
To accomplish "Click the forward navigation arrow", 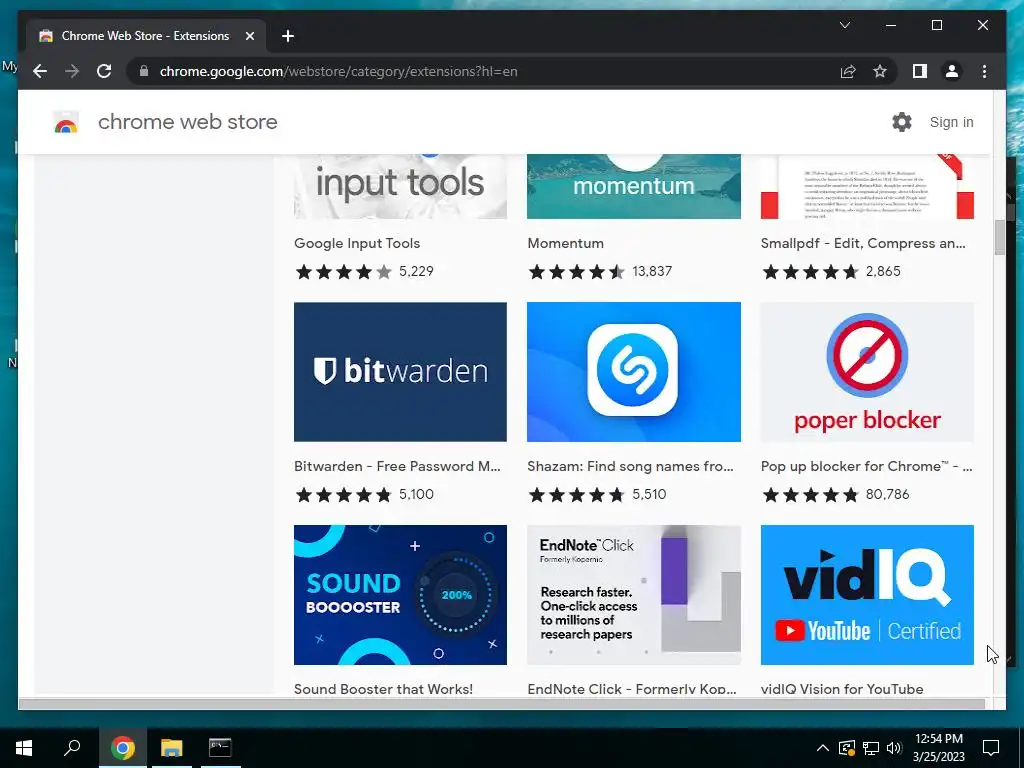I will (x=72, y=71).
